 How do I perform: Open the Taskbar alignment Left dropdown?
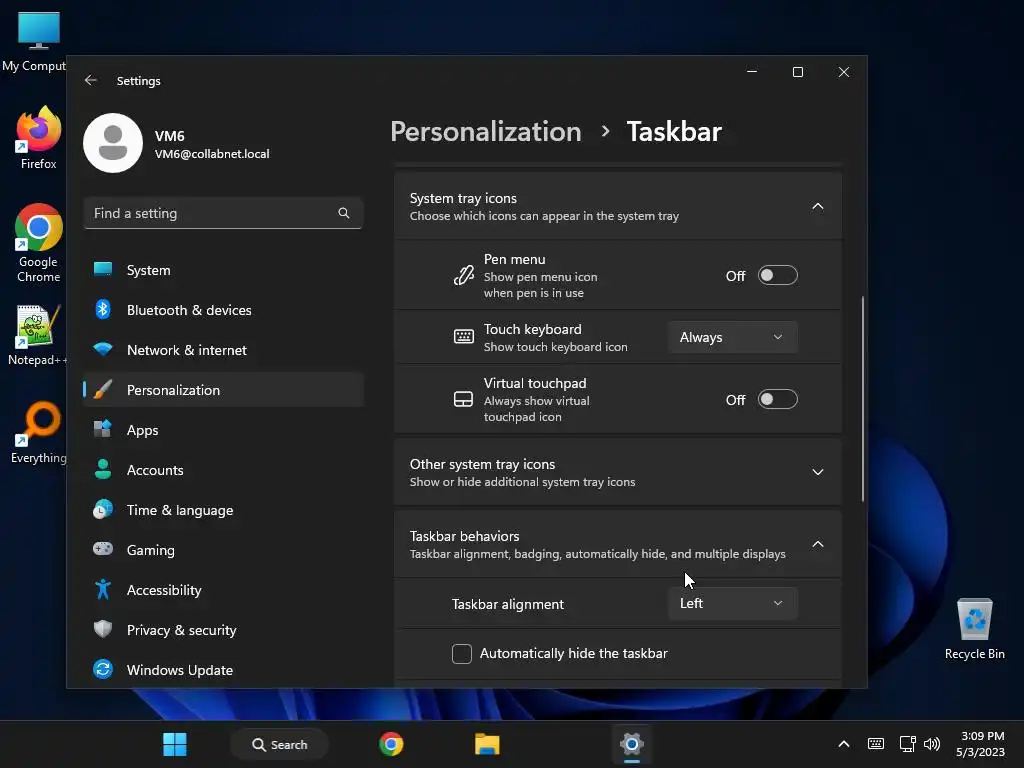tap(732, 603)
